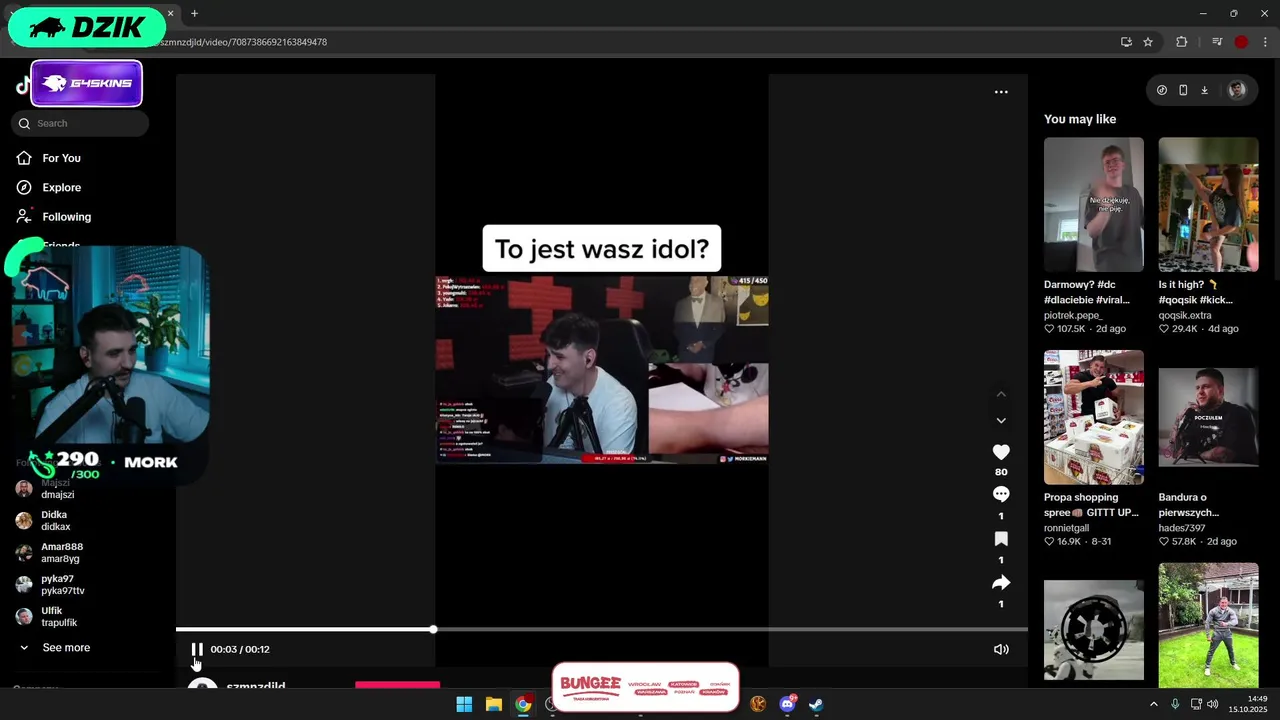Click the video playback area

[602, 370]
